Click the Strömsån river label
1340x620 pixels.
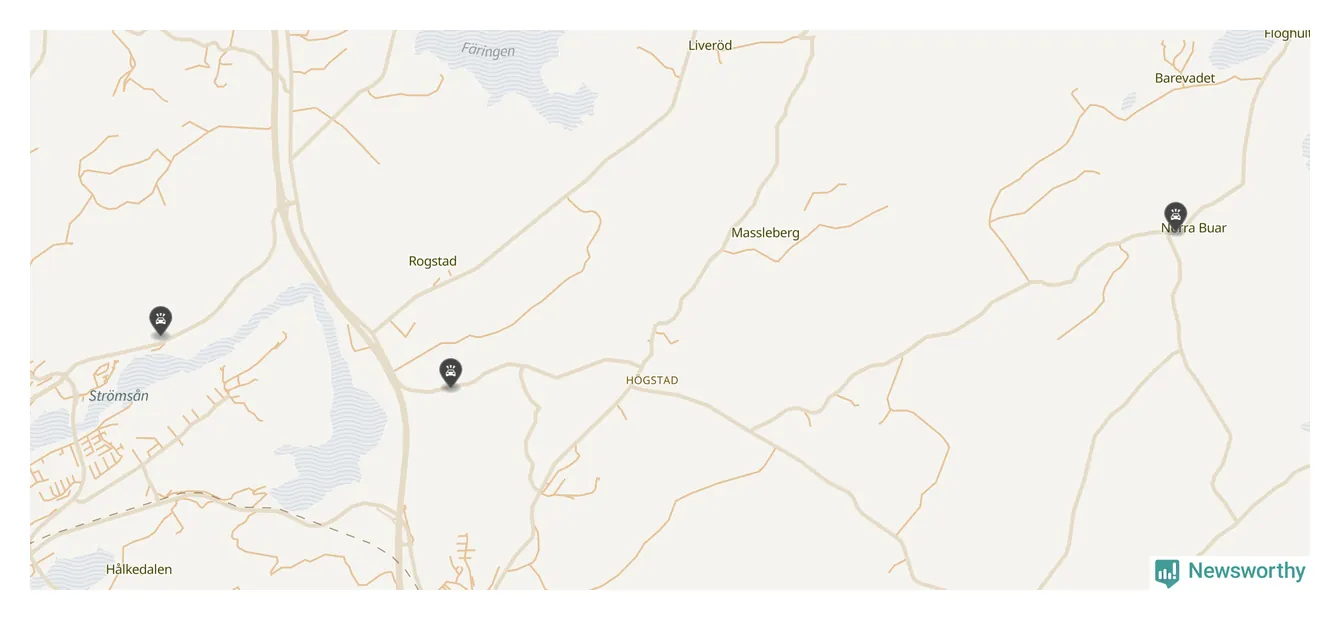point(119,396)
